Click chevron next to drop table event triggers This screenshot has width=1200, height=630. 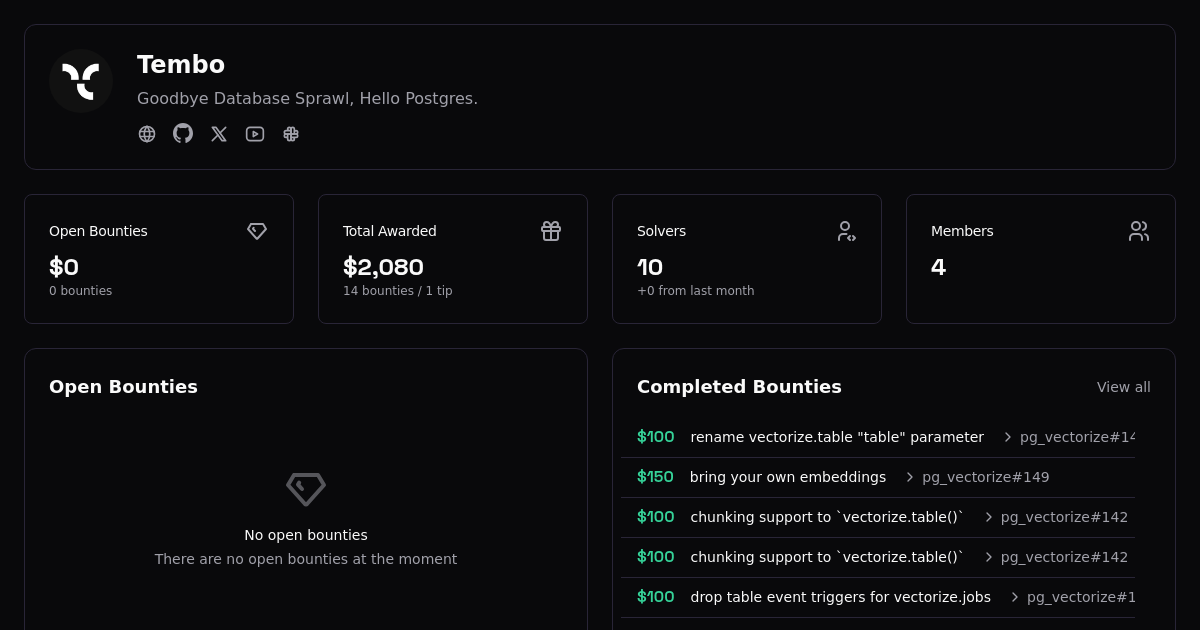[x=1015, y=597]
